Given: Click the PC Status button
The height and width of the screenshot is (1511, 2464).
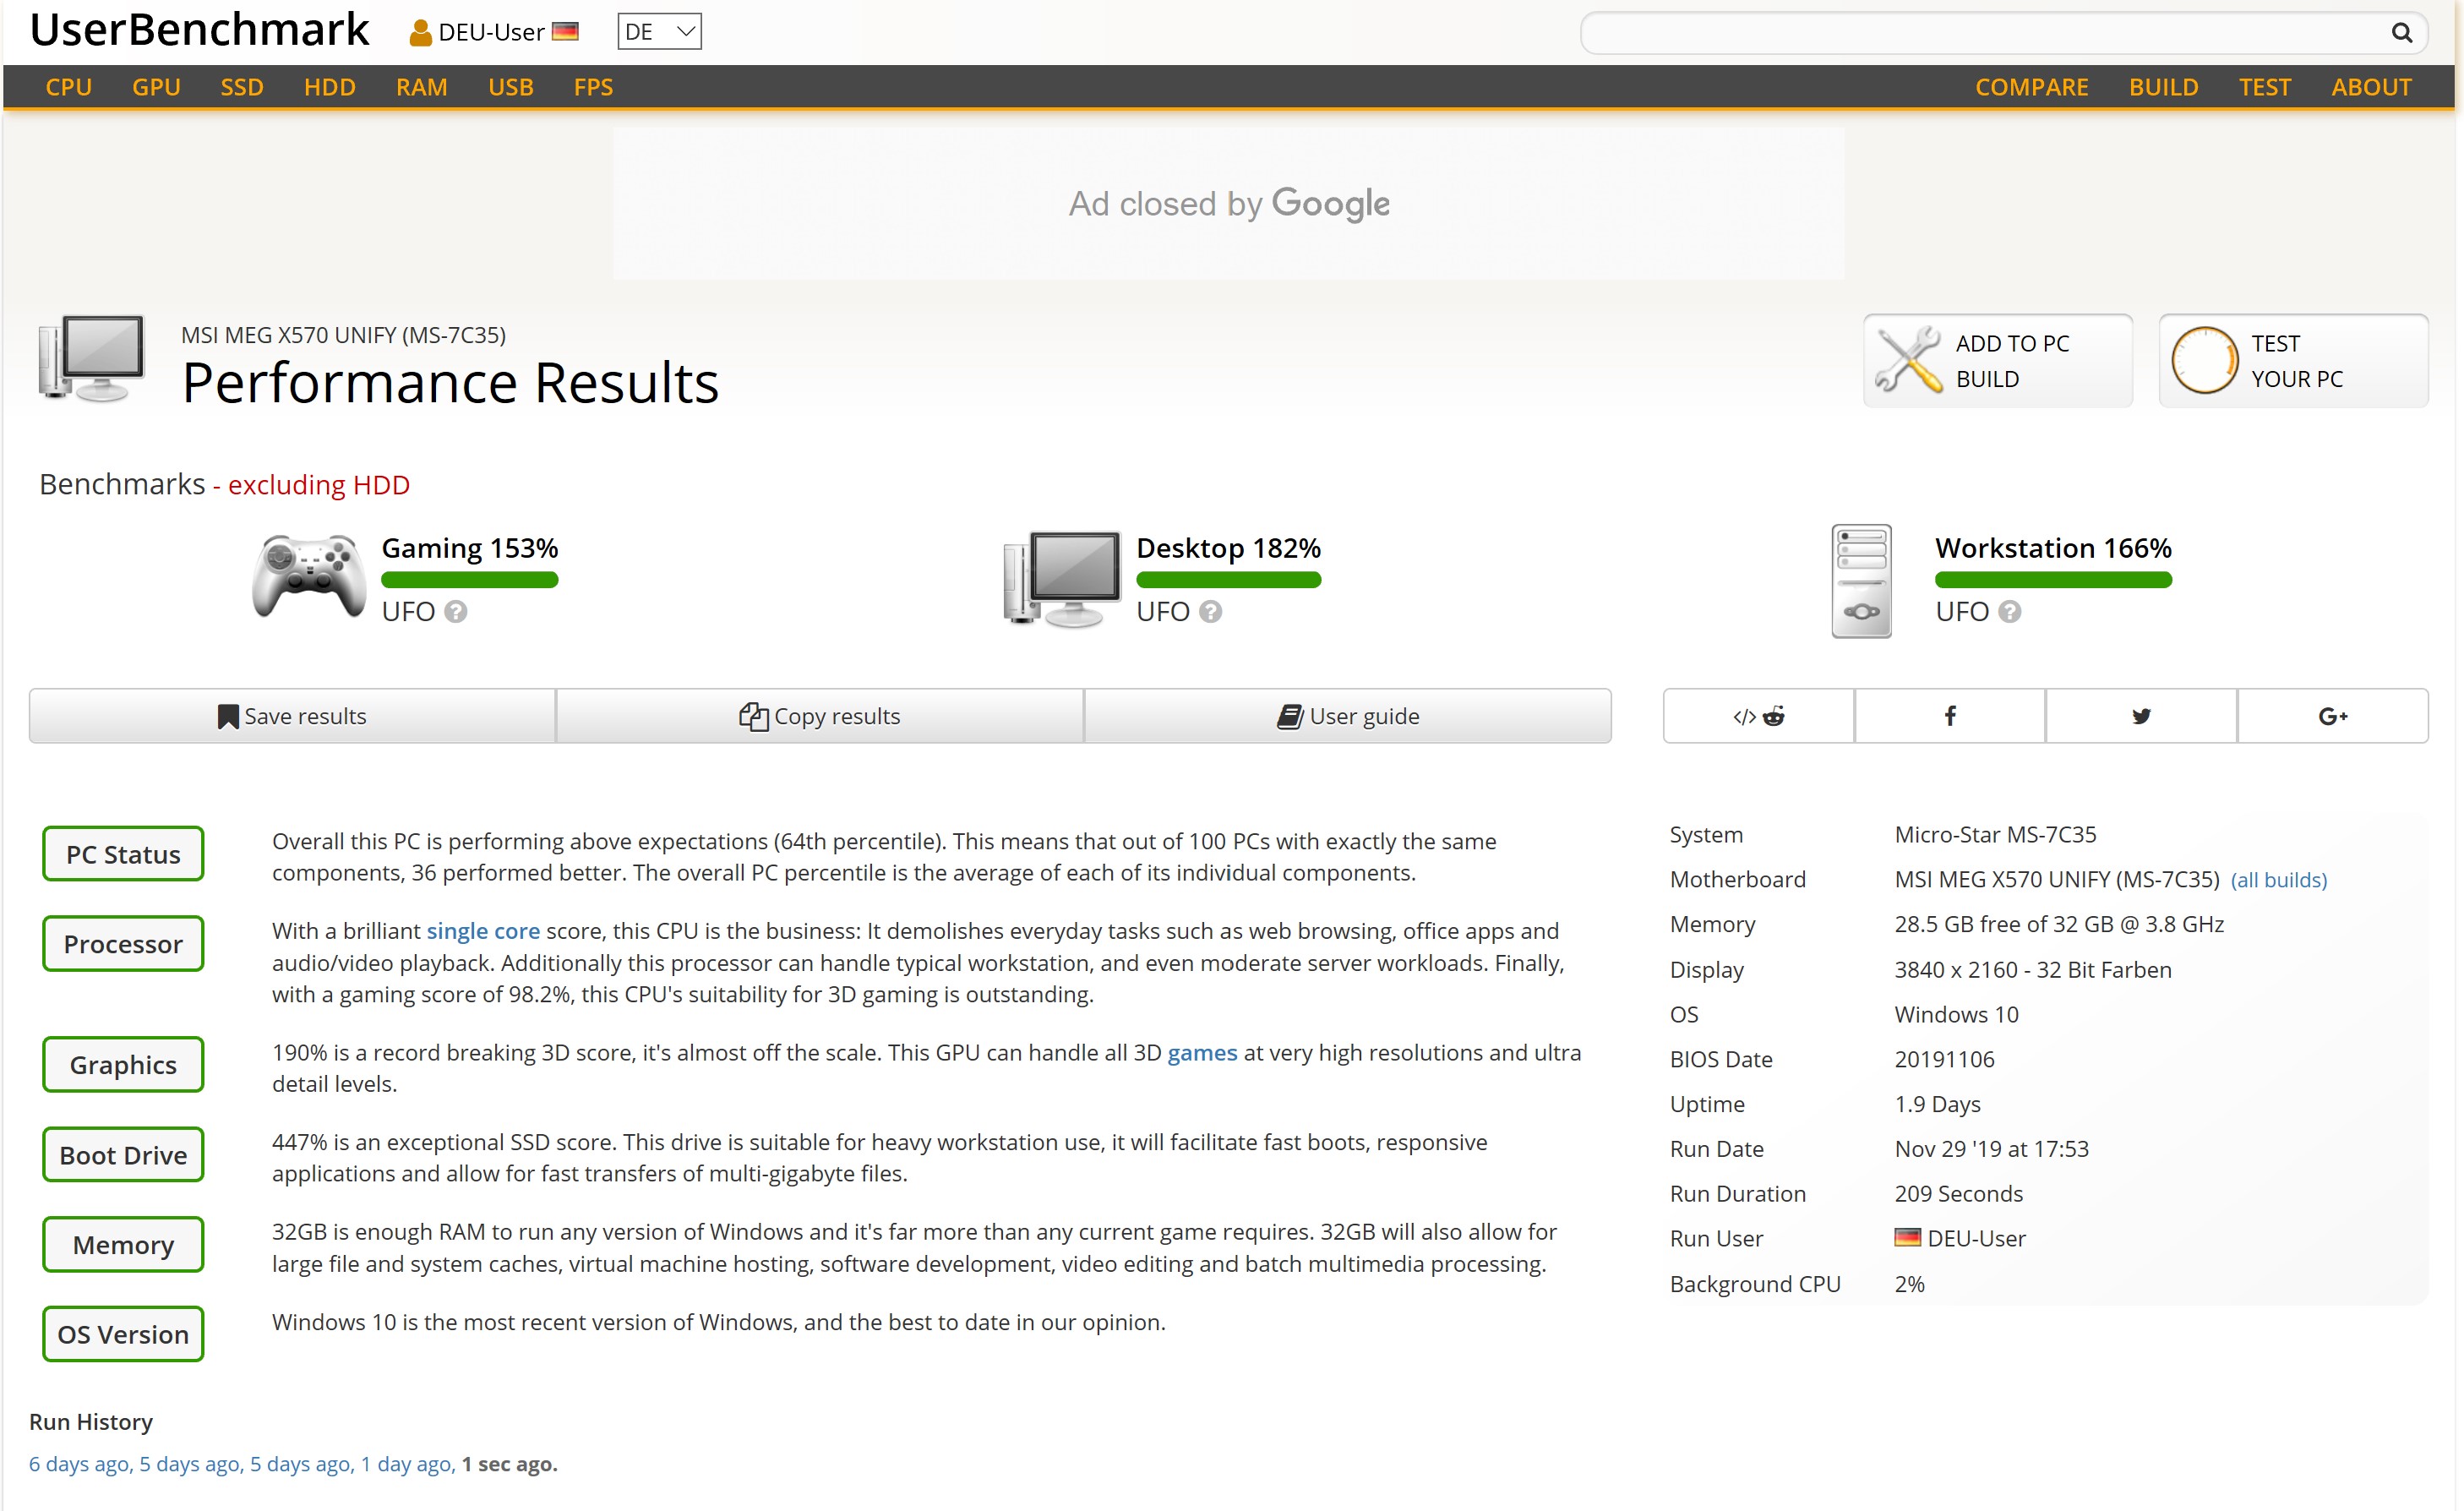Looking at the screenshot, I should [x=123, y=854].
